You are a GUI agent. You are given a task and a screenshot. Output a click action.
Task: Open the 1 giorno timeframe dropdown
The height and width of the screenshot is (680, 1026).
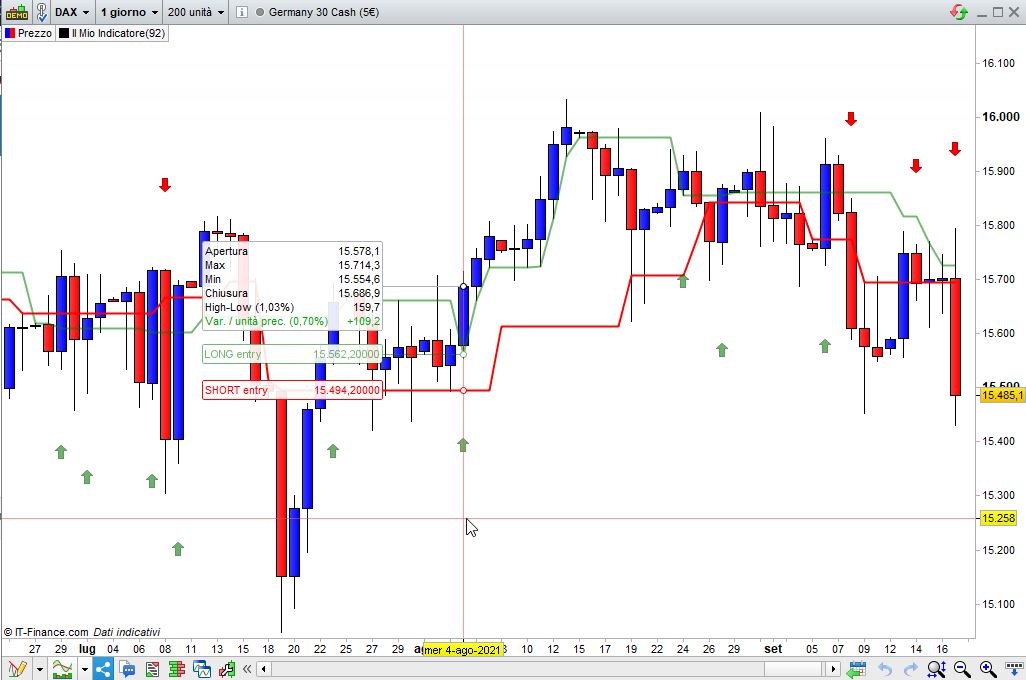130,12
